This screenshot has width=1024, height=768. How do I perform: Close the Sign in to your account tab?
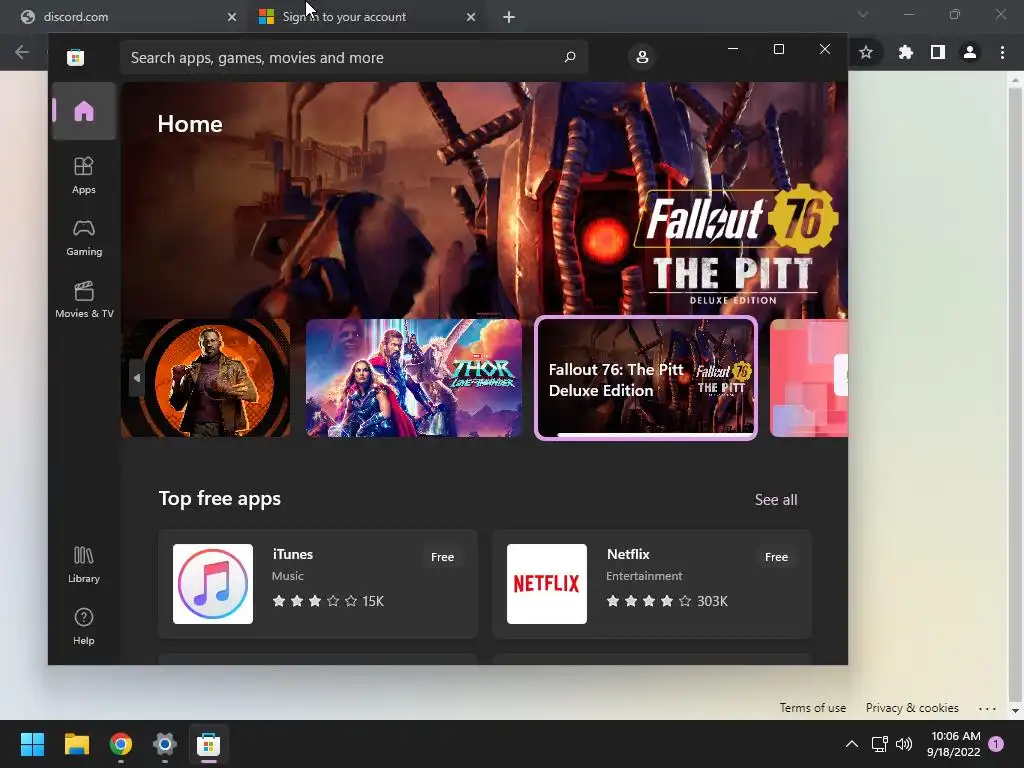tap(471, 17)
